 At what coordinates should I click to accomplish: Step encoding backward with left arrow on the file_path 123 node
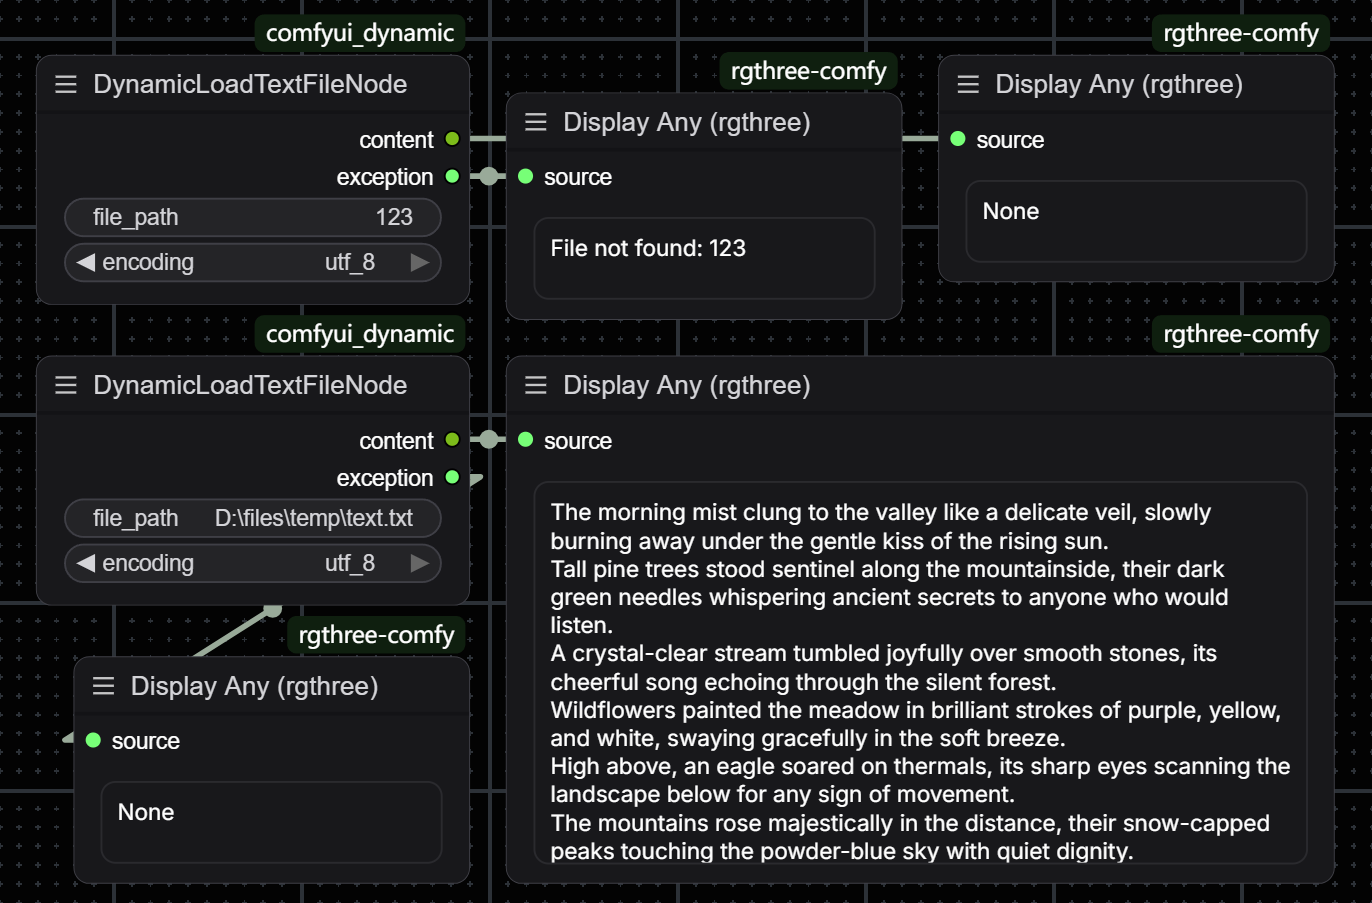(86, 262)
